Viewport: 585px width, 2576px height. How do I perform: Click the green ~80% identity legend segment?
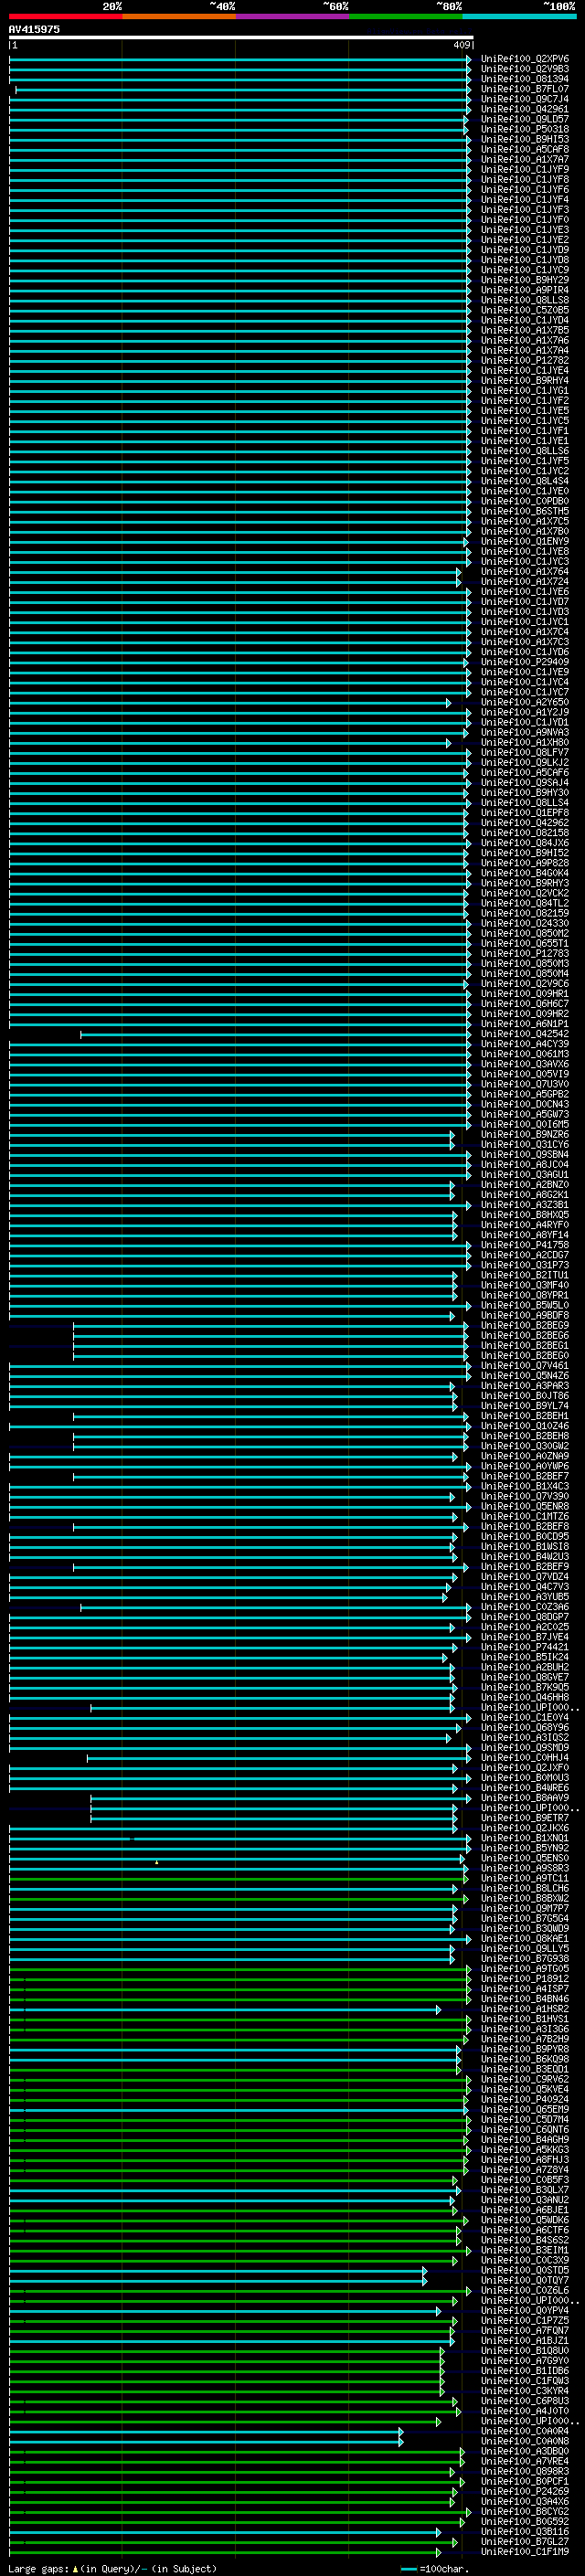[406, 16]
